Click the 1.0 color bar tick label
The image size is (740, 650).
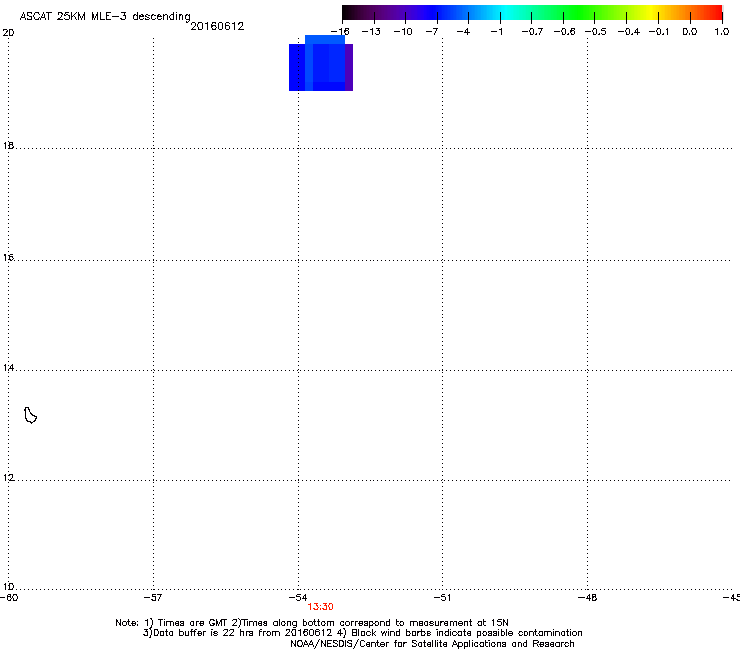tap(722, 32)
